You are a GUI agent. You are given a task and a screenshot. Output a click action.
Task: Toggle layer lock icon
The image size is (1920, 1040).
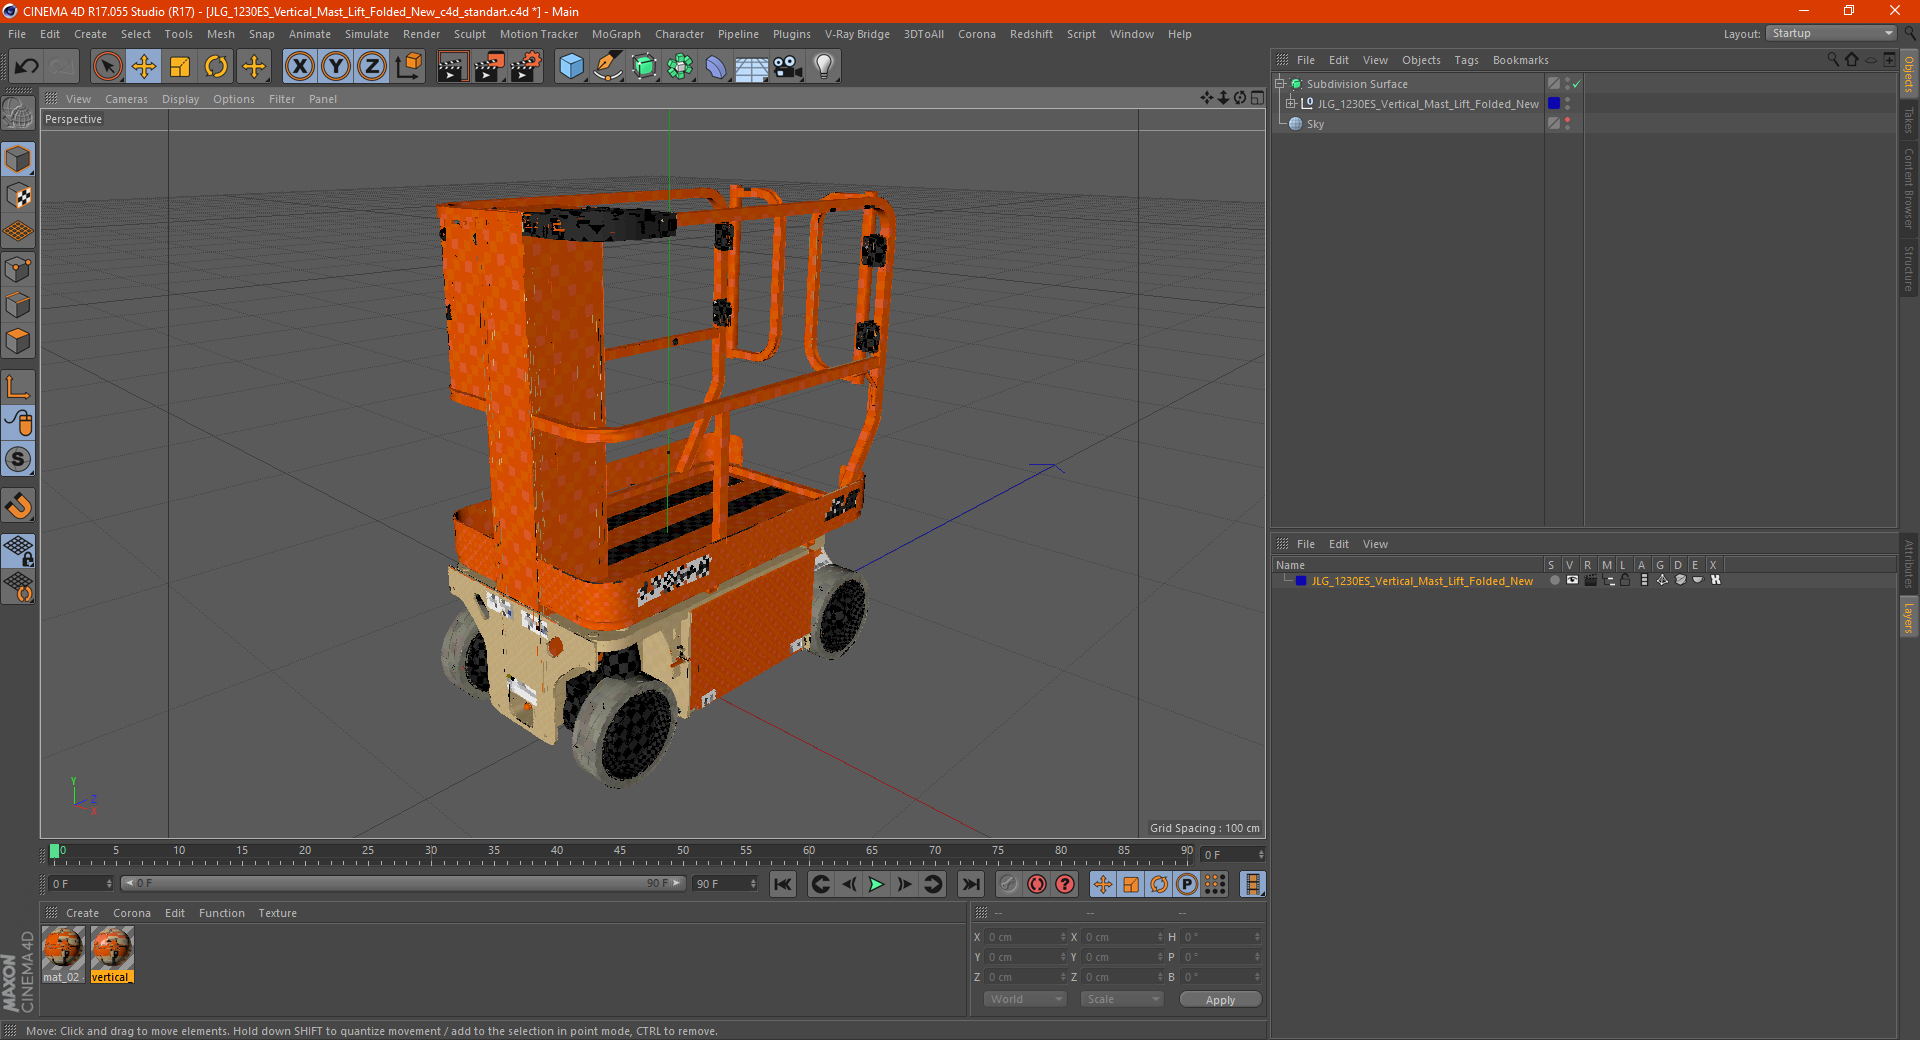pos(1626,581)
